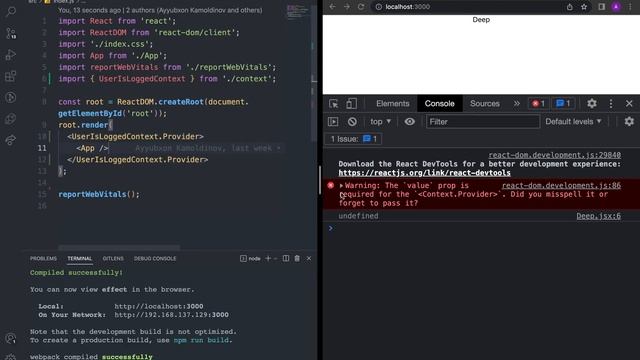640x360 pixels.
Task: Open the VS Code Search view
Action: 11,11
